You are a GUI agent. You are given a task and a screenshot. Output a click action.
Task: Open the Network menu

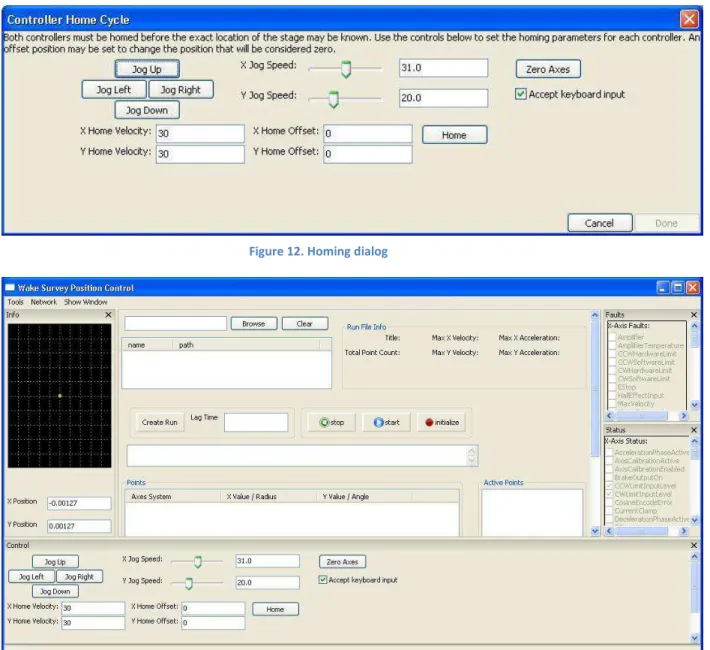point(44,302)
